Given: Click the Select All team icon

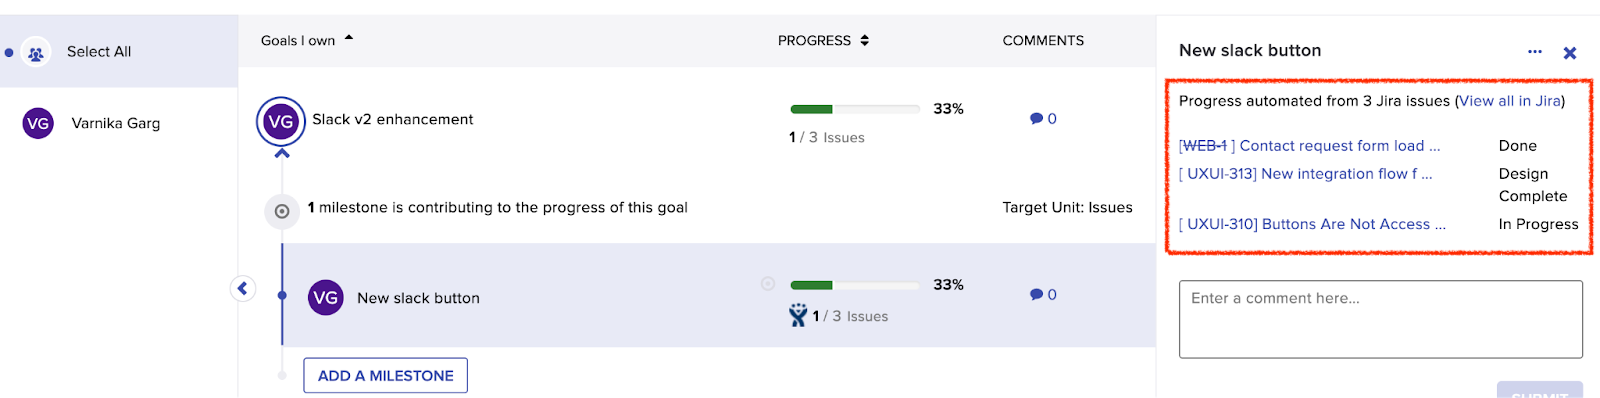Looking at the screenshot, I should click(36, 53).
